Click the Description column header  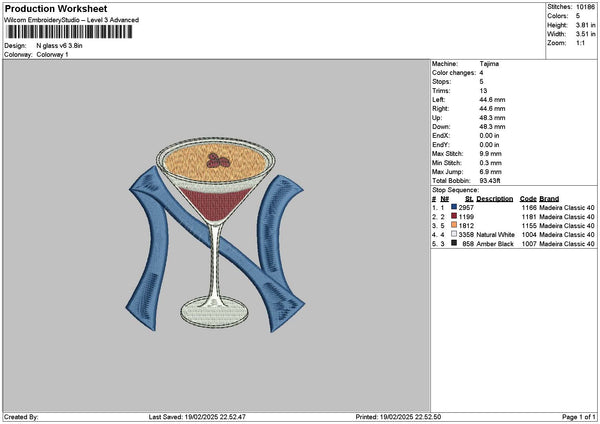pos(494,199)
